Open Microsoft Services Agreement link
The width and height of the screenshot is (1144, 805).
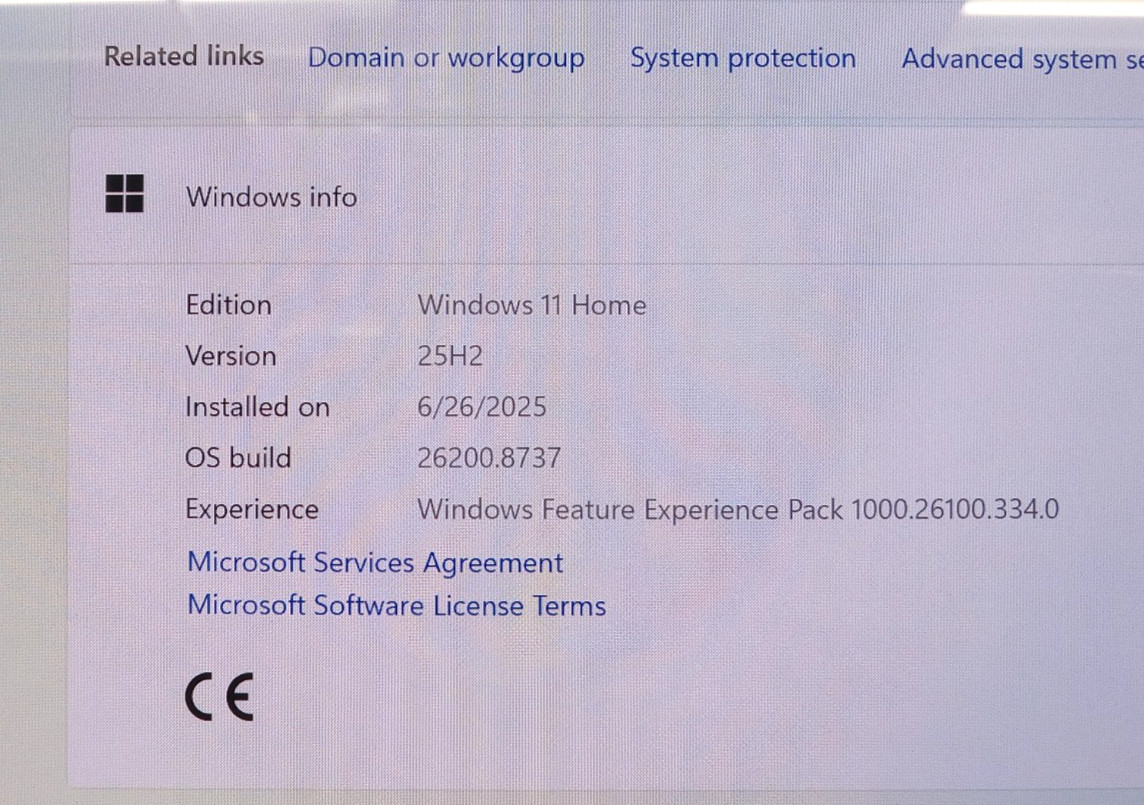[375, 563]
